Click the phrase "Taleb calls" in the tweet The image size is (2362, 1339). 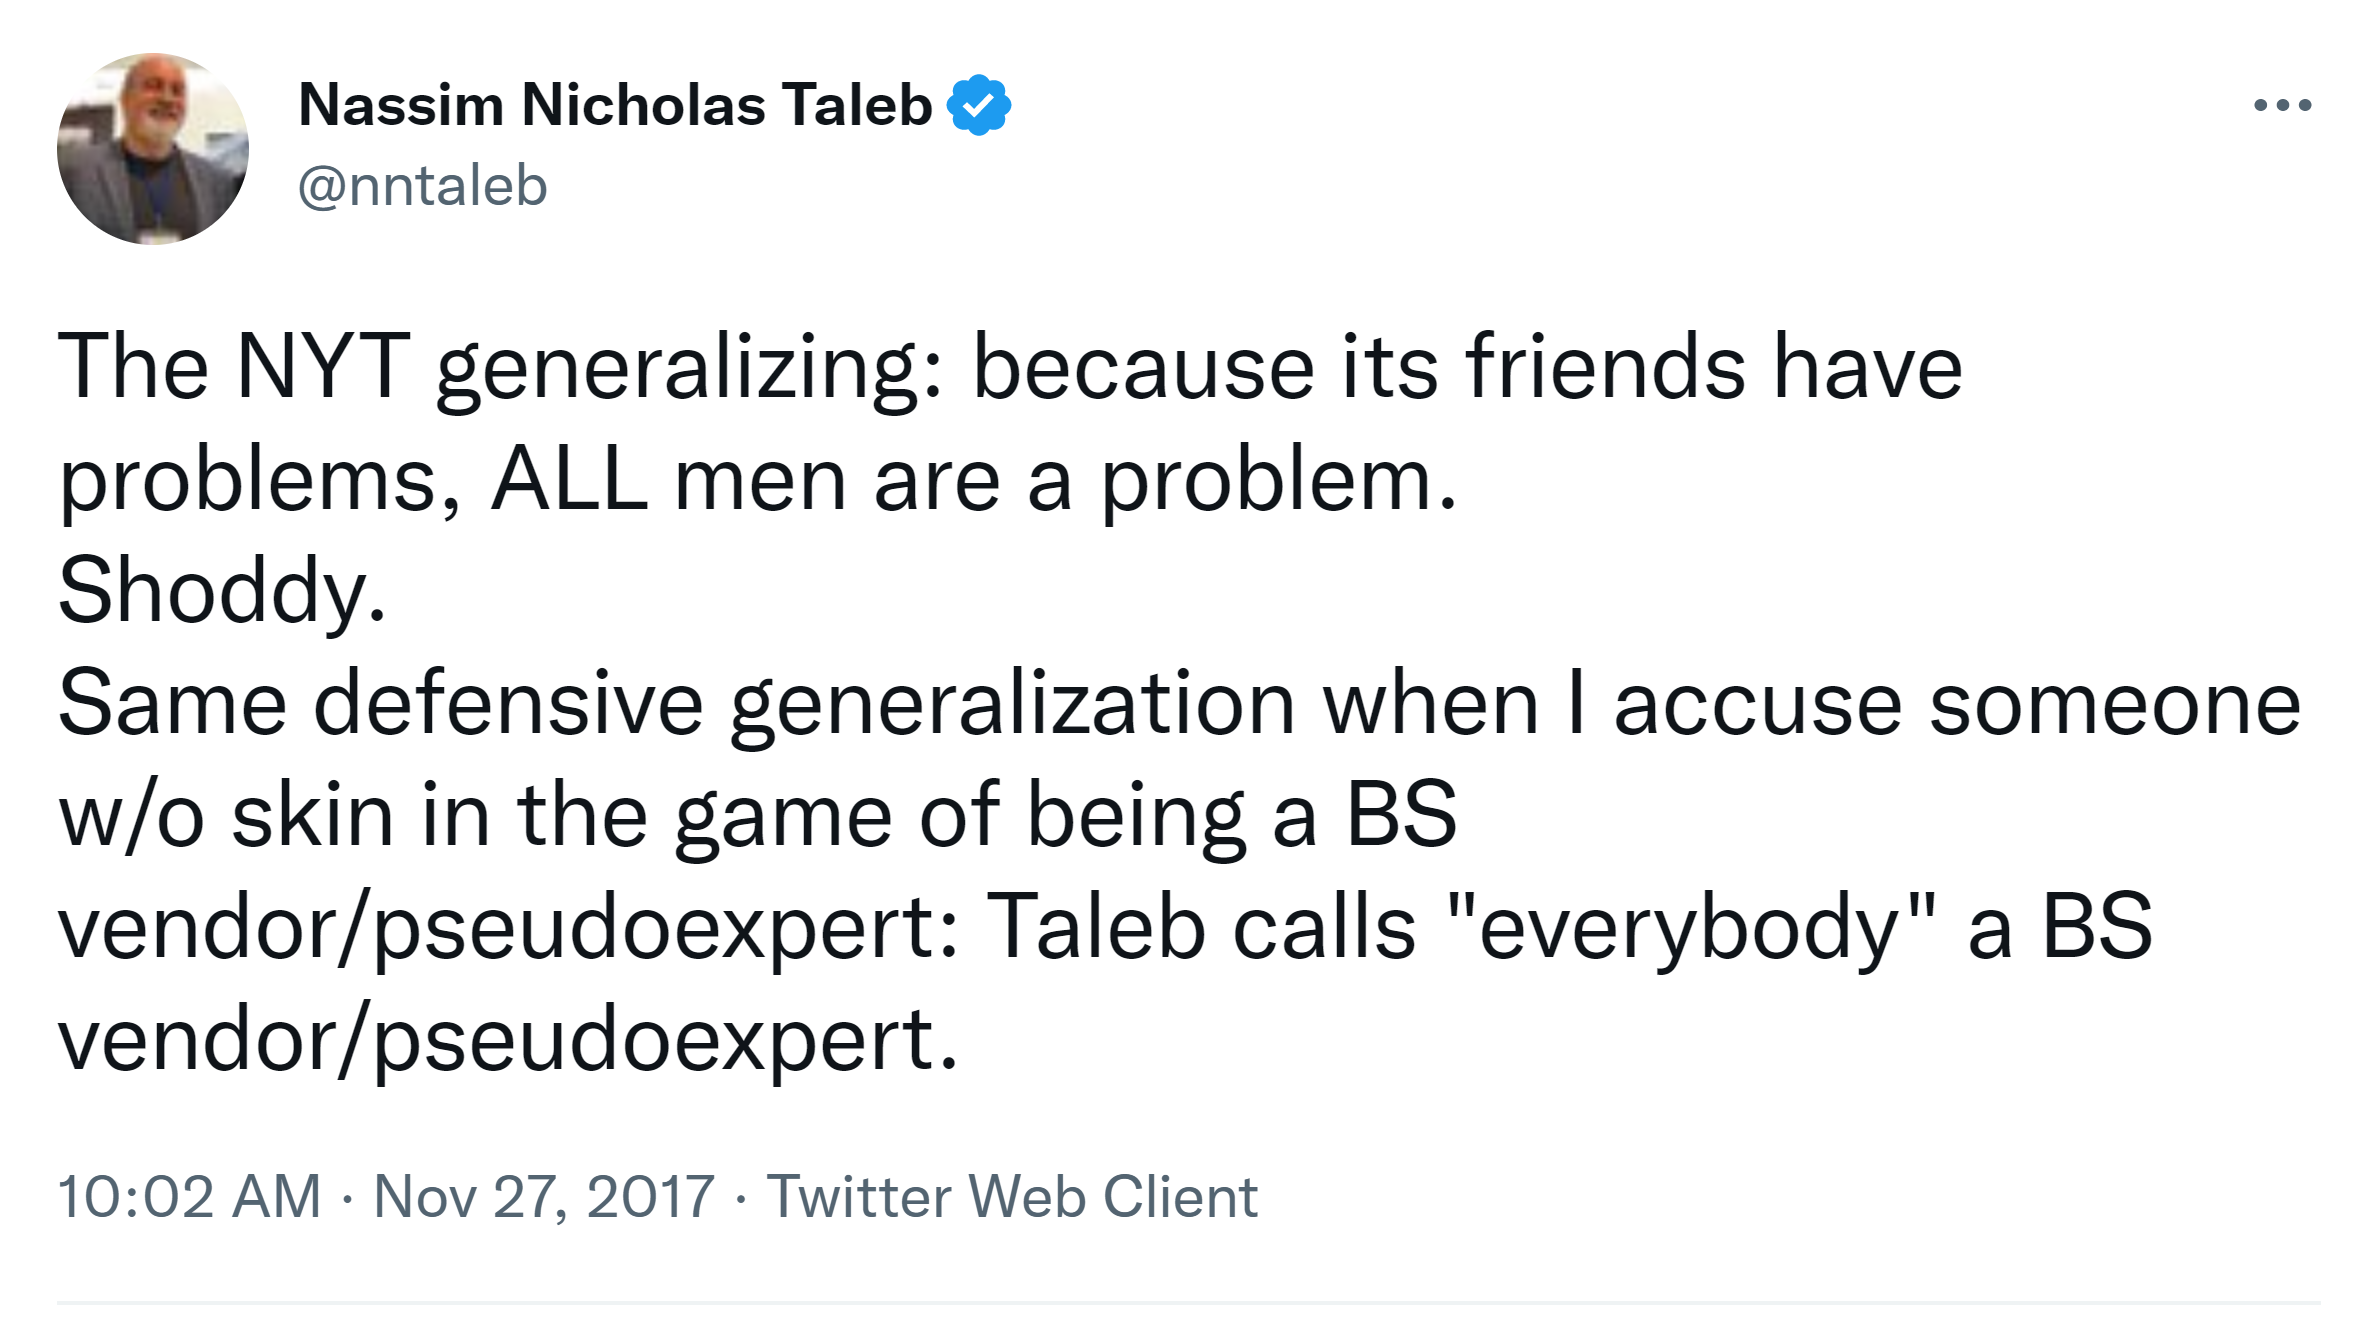pyautogui.click(x=1200, y=928)
